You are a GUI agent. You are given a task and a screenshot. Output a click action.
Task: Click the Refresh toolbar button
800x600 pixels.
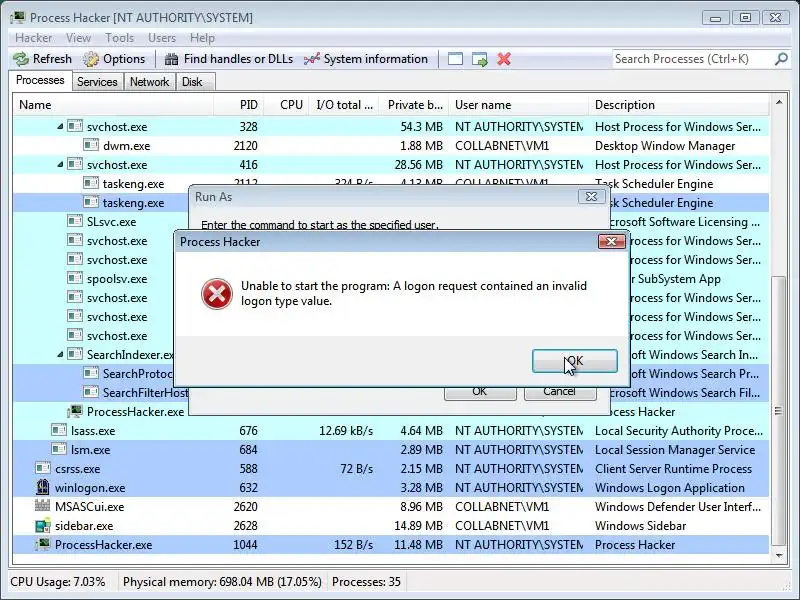42,59
